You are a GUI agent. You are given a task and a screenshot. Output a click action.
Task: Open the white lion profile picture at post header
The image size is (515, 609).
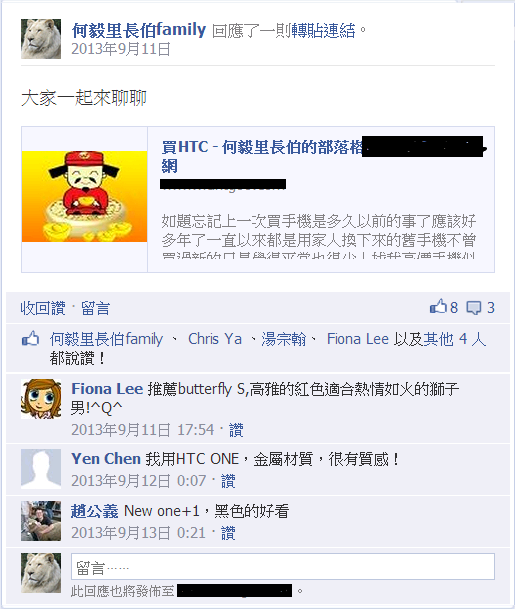(41, 39)
